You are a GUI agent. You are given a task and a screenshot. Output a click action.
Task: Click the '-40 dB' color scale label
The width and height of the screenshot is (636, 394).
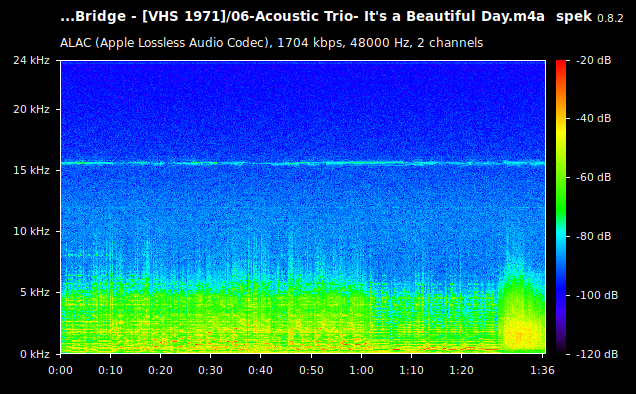coord(593,118)
